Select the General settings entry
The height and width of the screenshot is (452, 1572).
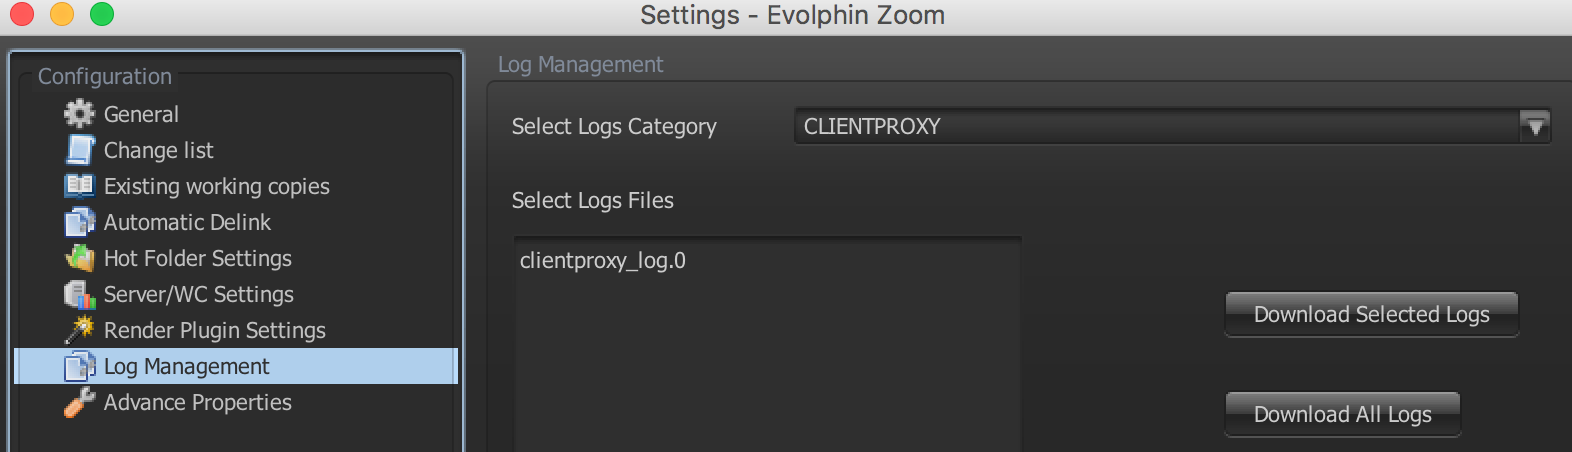[x=141, y=114]
